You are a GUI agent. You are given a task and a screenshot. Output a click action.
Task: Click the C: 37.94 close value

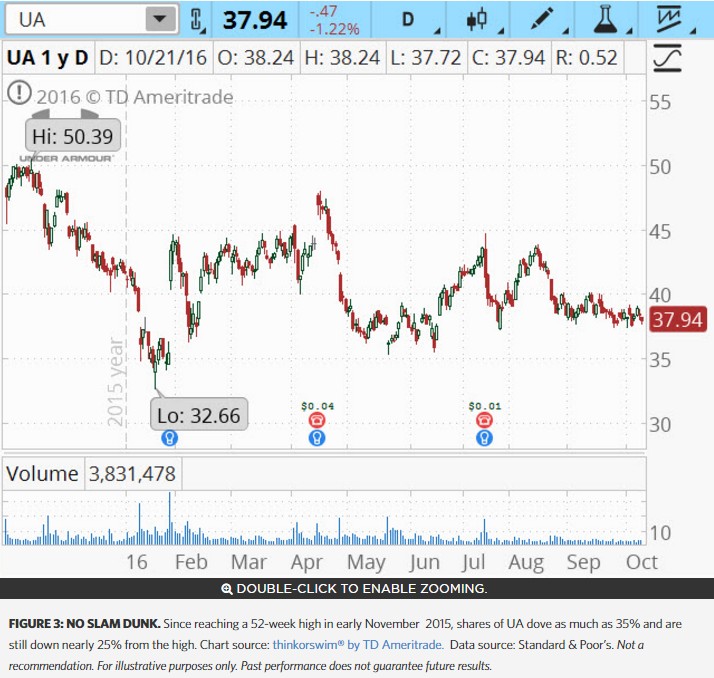point(508,58)
